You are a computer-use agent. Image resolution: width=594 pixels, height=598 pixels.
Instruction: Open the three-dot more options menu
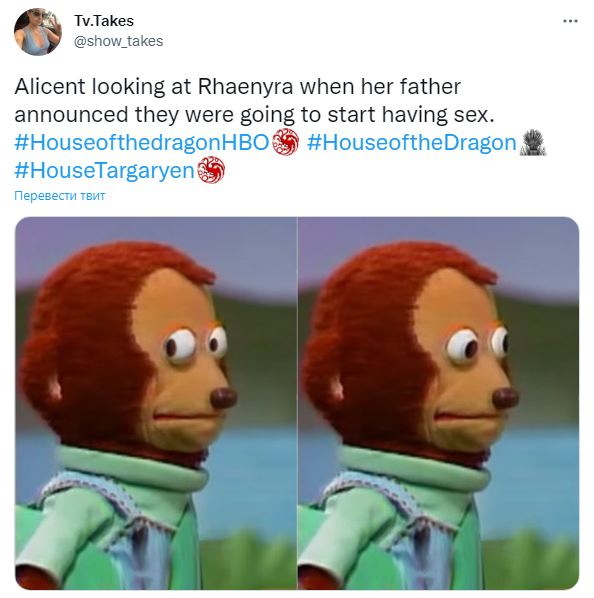pos(570,21)
